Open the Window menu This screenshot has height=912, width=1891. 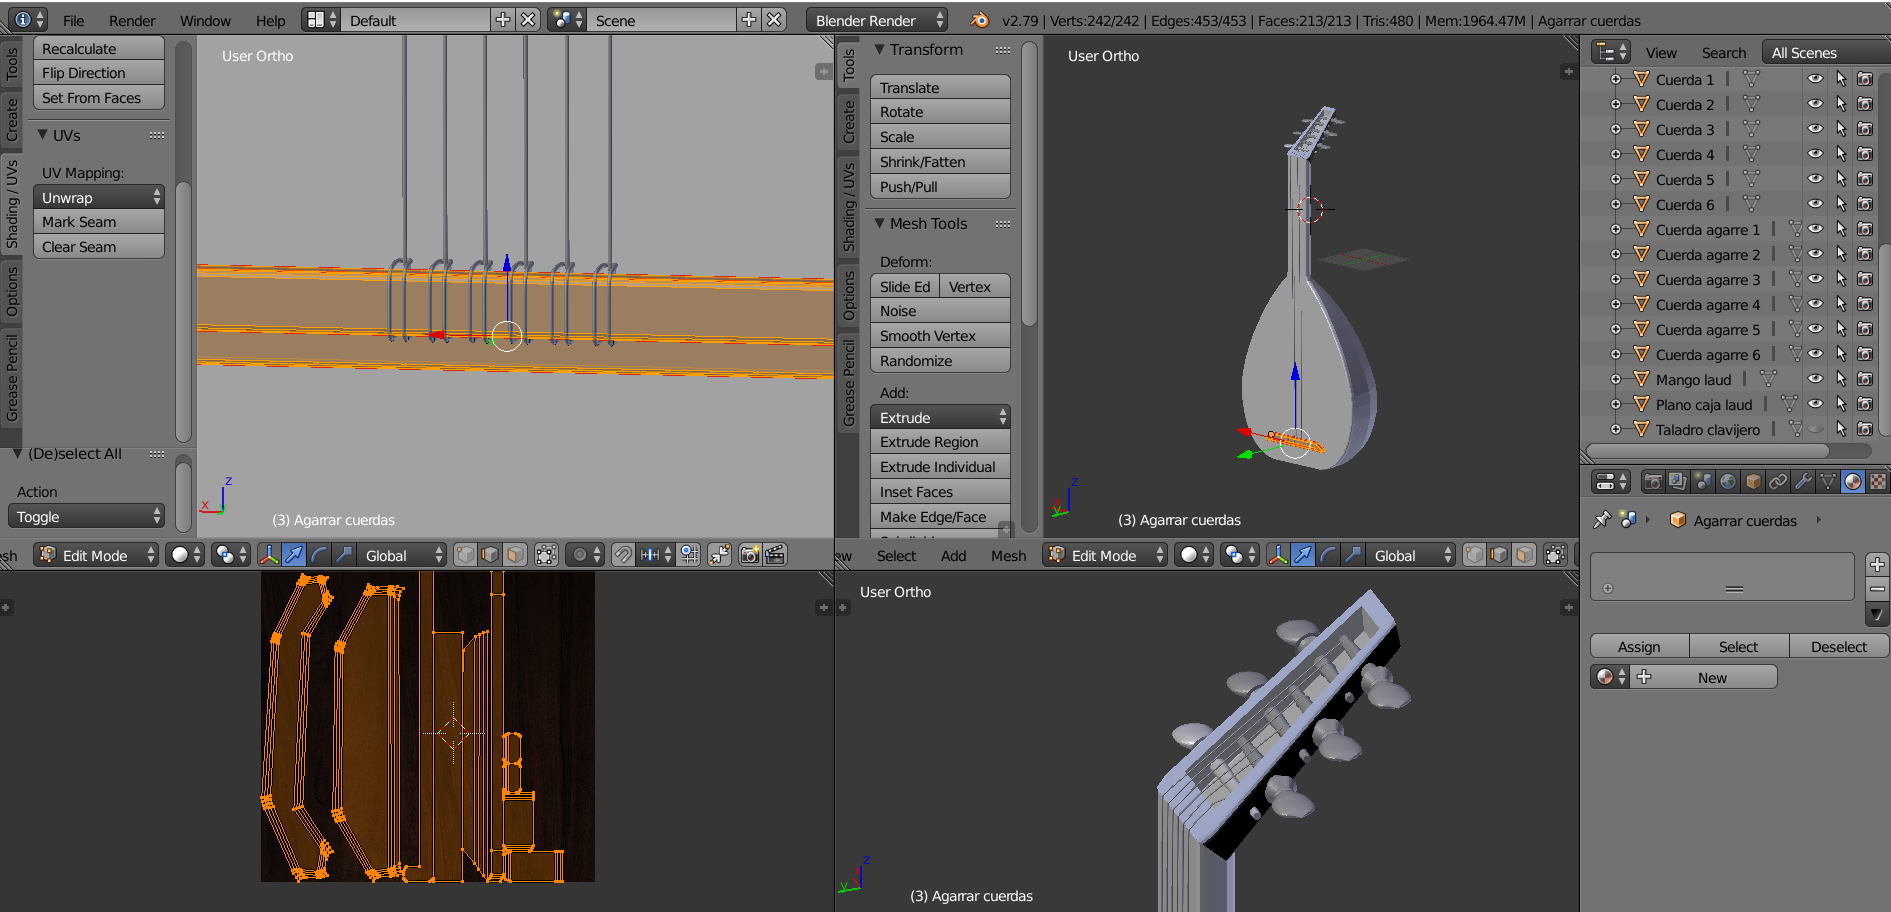pos(205,20)
